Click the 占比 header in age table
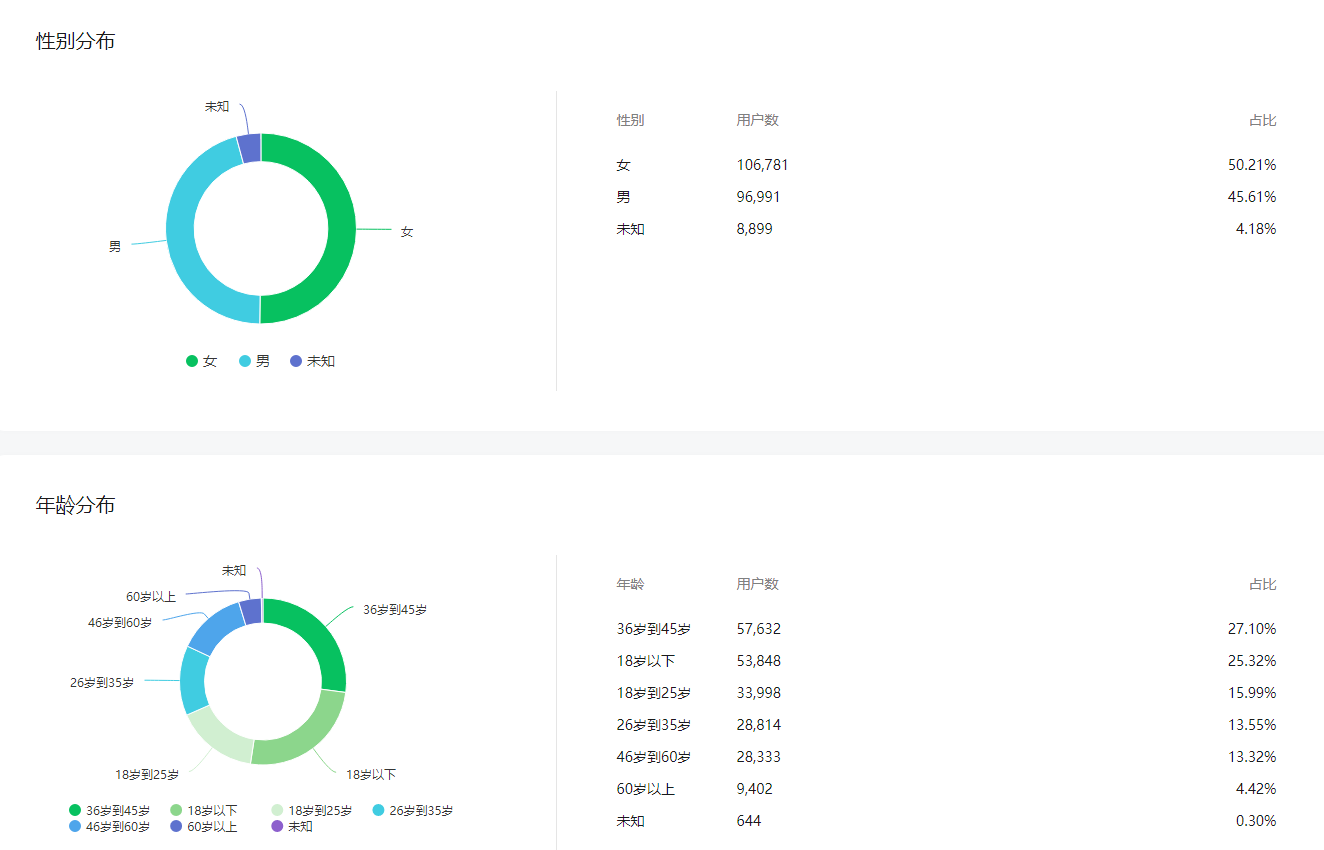This screenshot has width=1324, height=850. [x=1262, y=584]
